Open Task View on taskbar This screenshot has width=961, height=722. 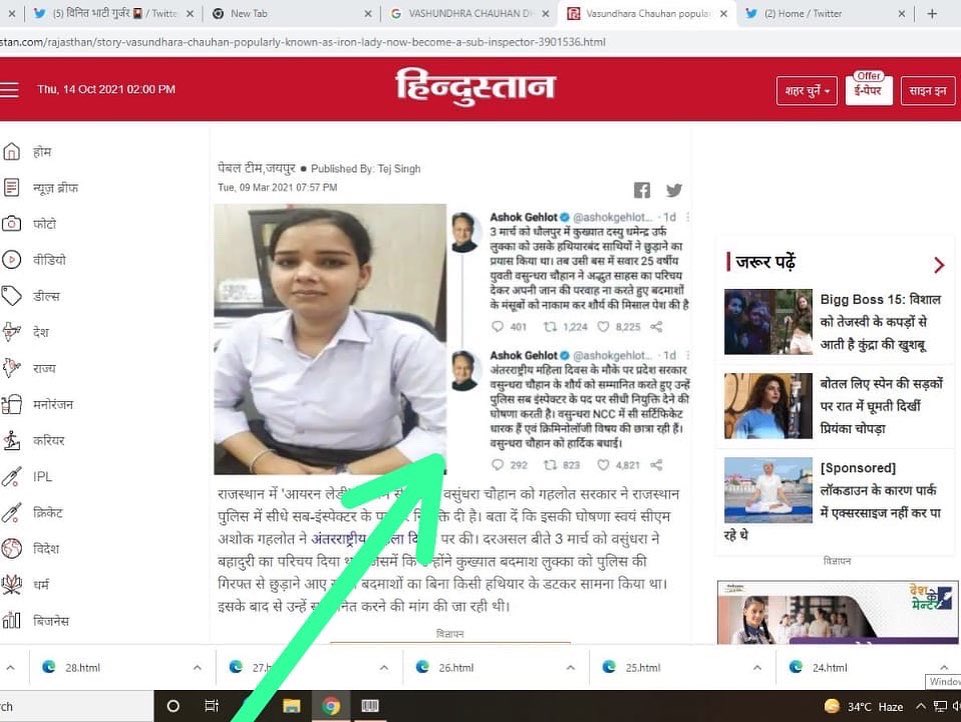tap(211, 706)
